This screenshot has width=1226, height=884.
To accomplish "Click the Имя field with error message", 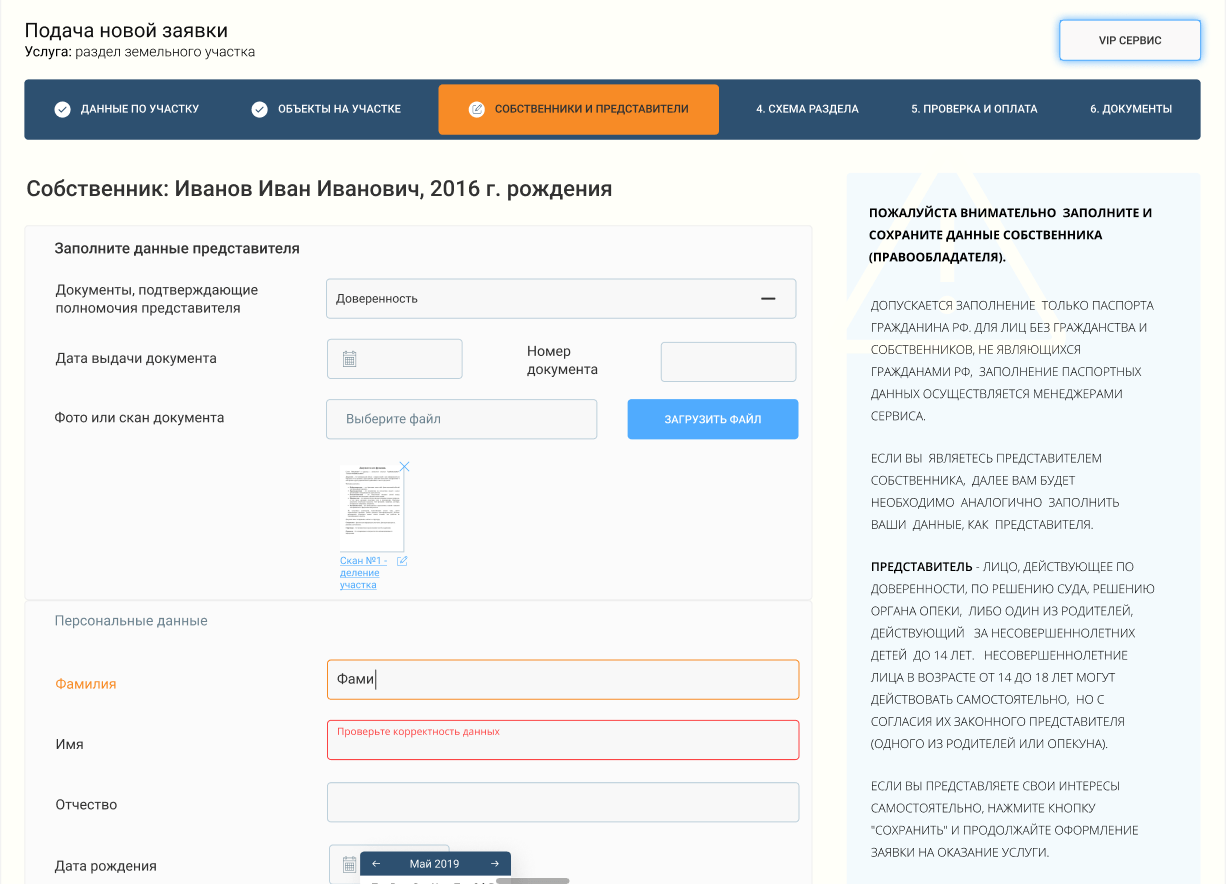I will pyautogui.click(x=563, y=740).
